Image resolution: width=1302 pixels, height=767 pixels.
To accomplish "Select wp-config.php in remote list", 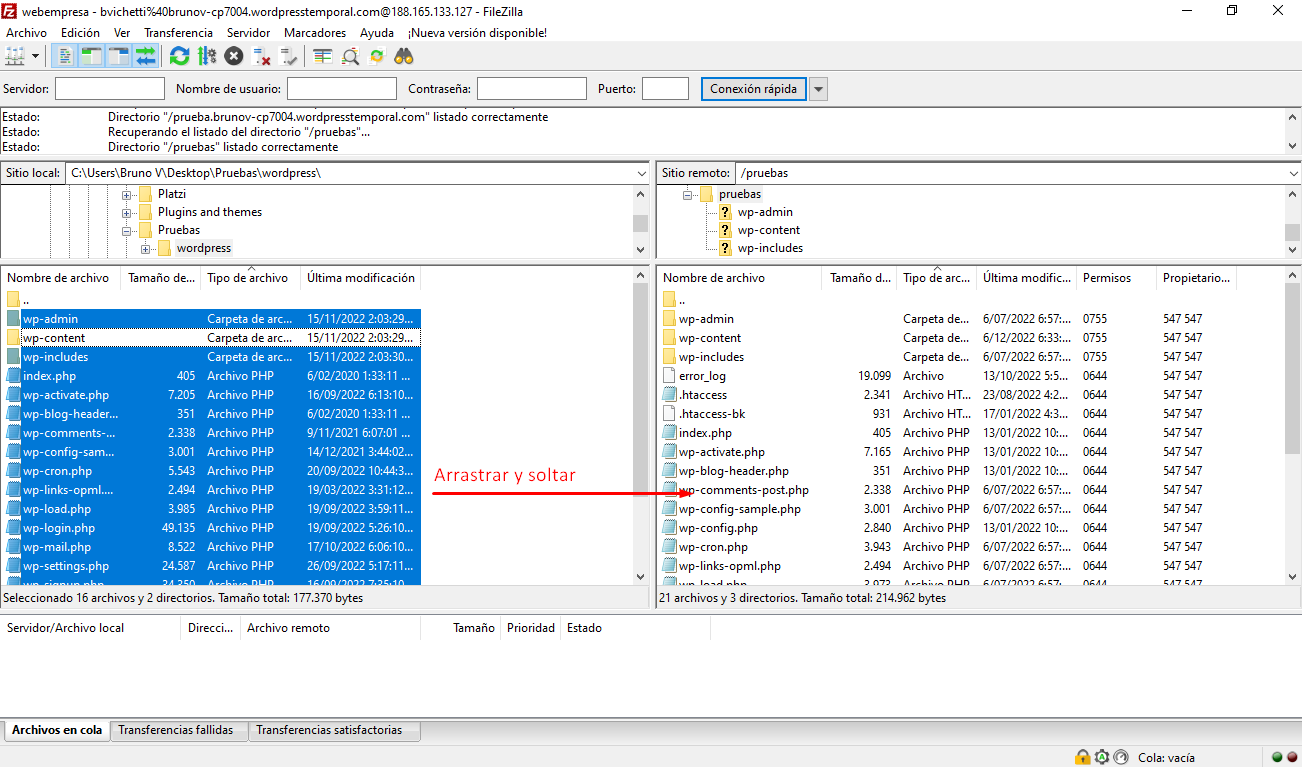I will tap(718, 528).
